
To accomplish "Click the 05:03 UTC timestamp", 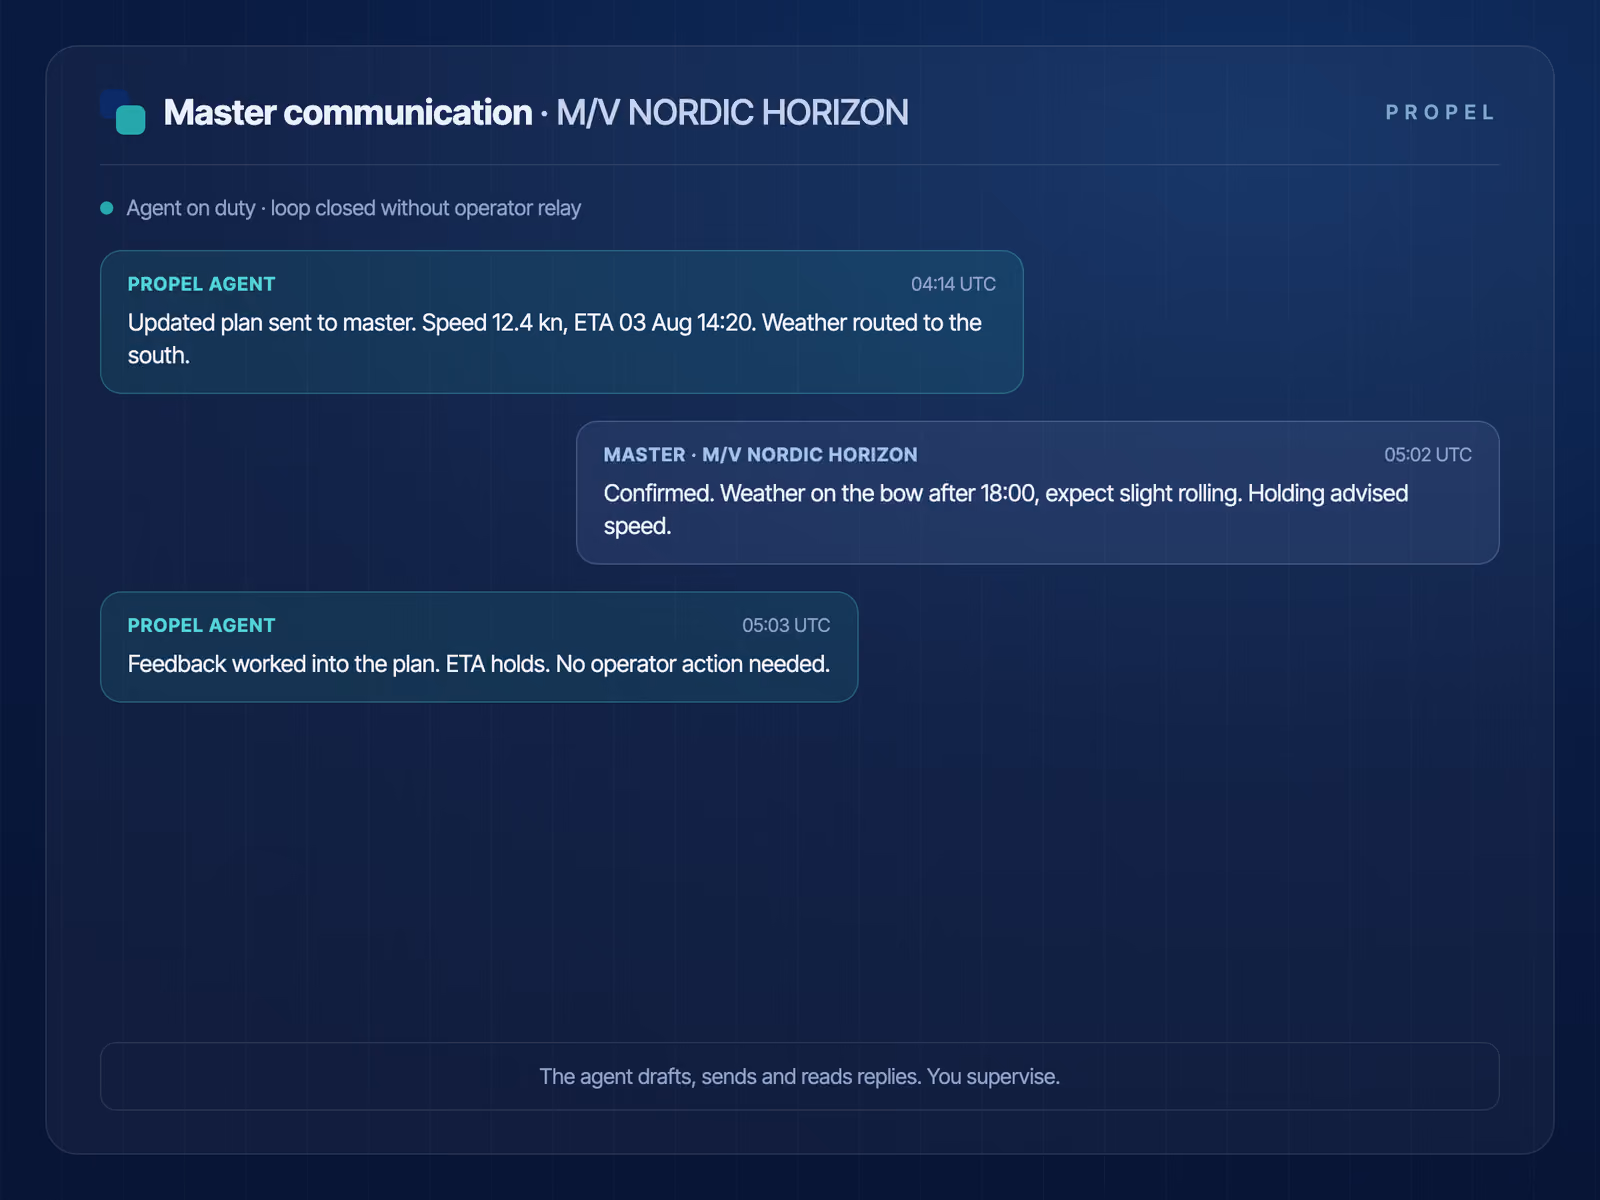I will (x=786, y=625).
